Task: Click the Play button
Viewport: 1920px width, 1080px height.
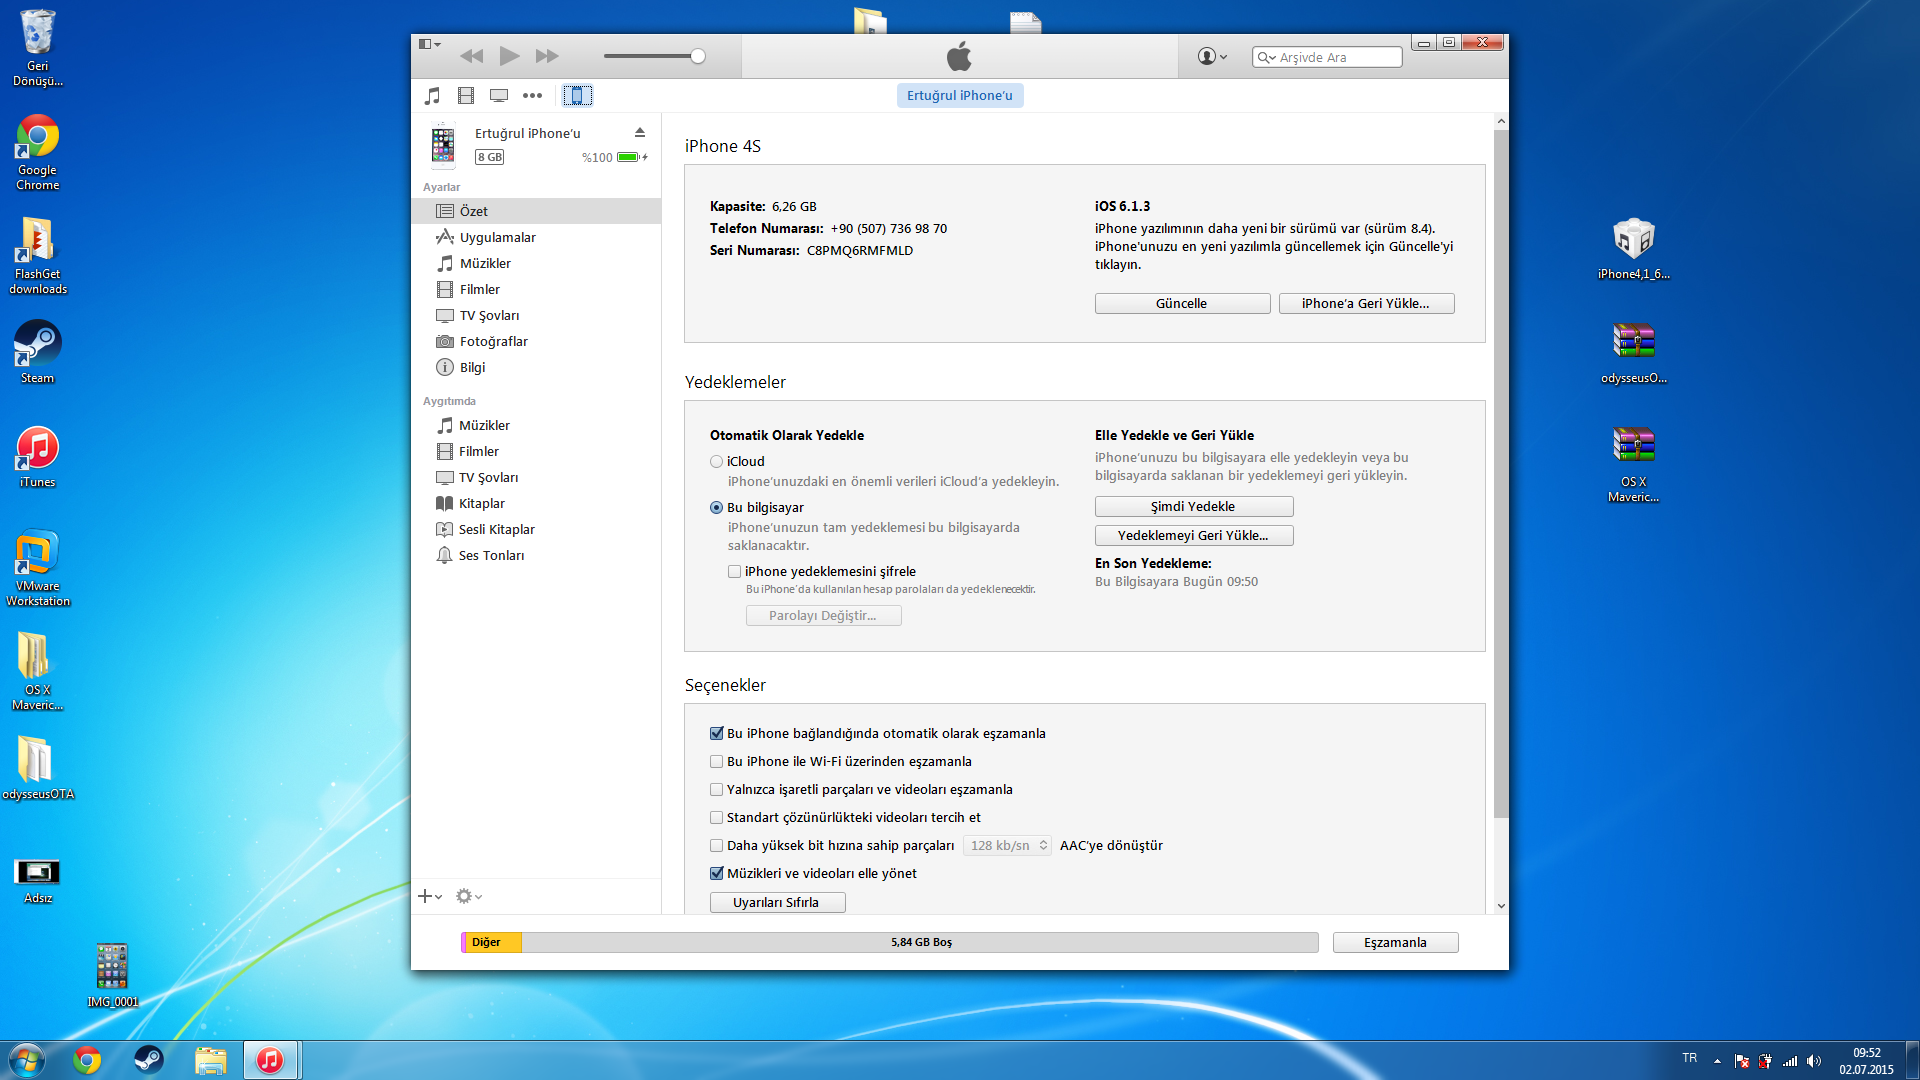Action: (x=509, y=56)
